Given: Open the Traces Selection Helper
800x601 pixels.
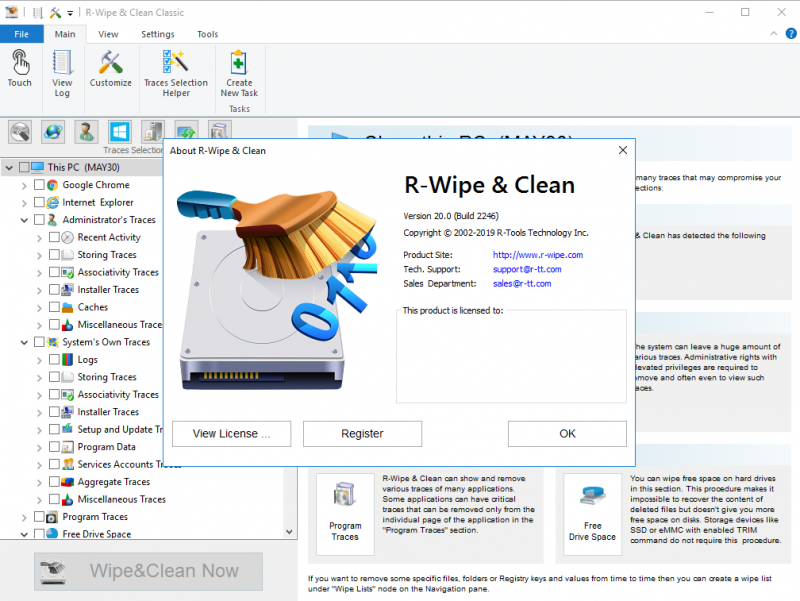Looking at the screenshot, I should (175, 72).
